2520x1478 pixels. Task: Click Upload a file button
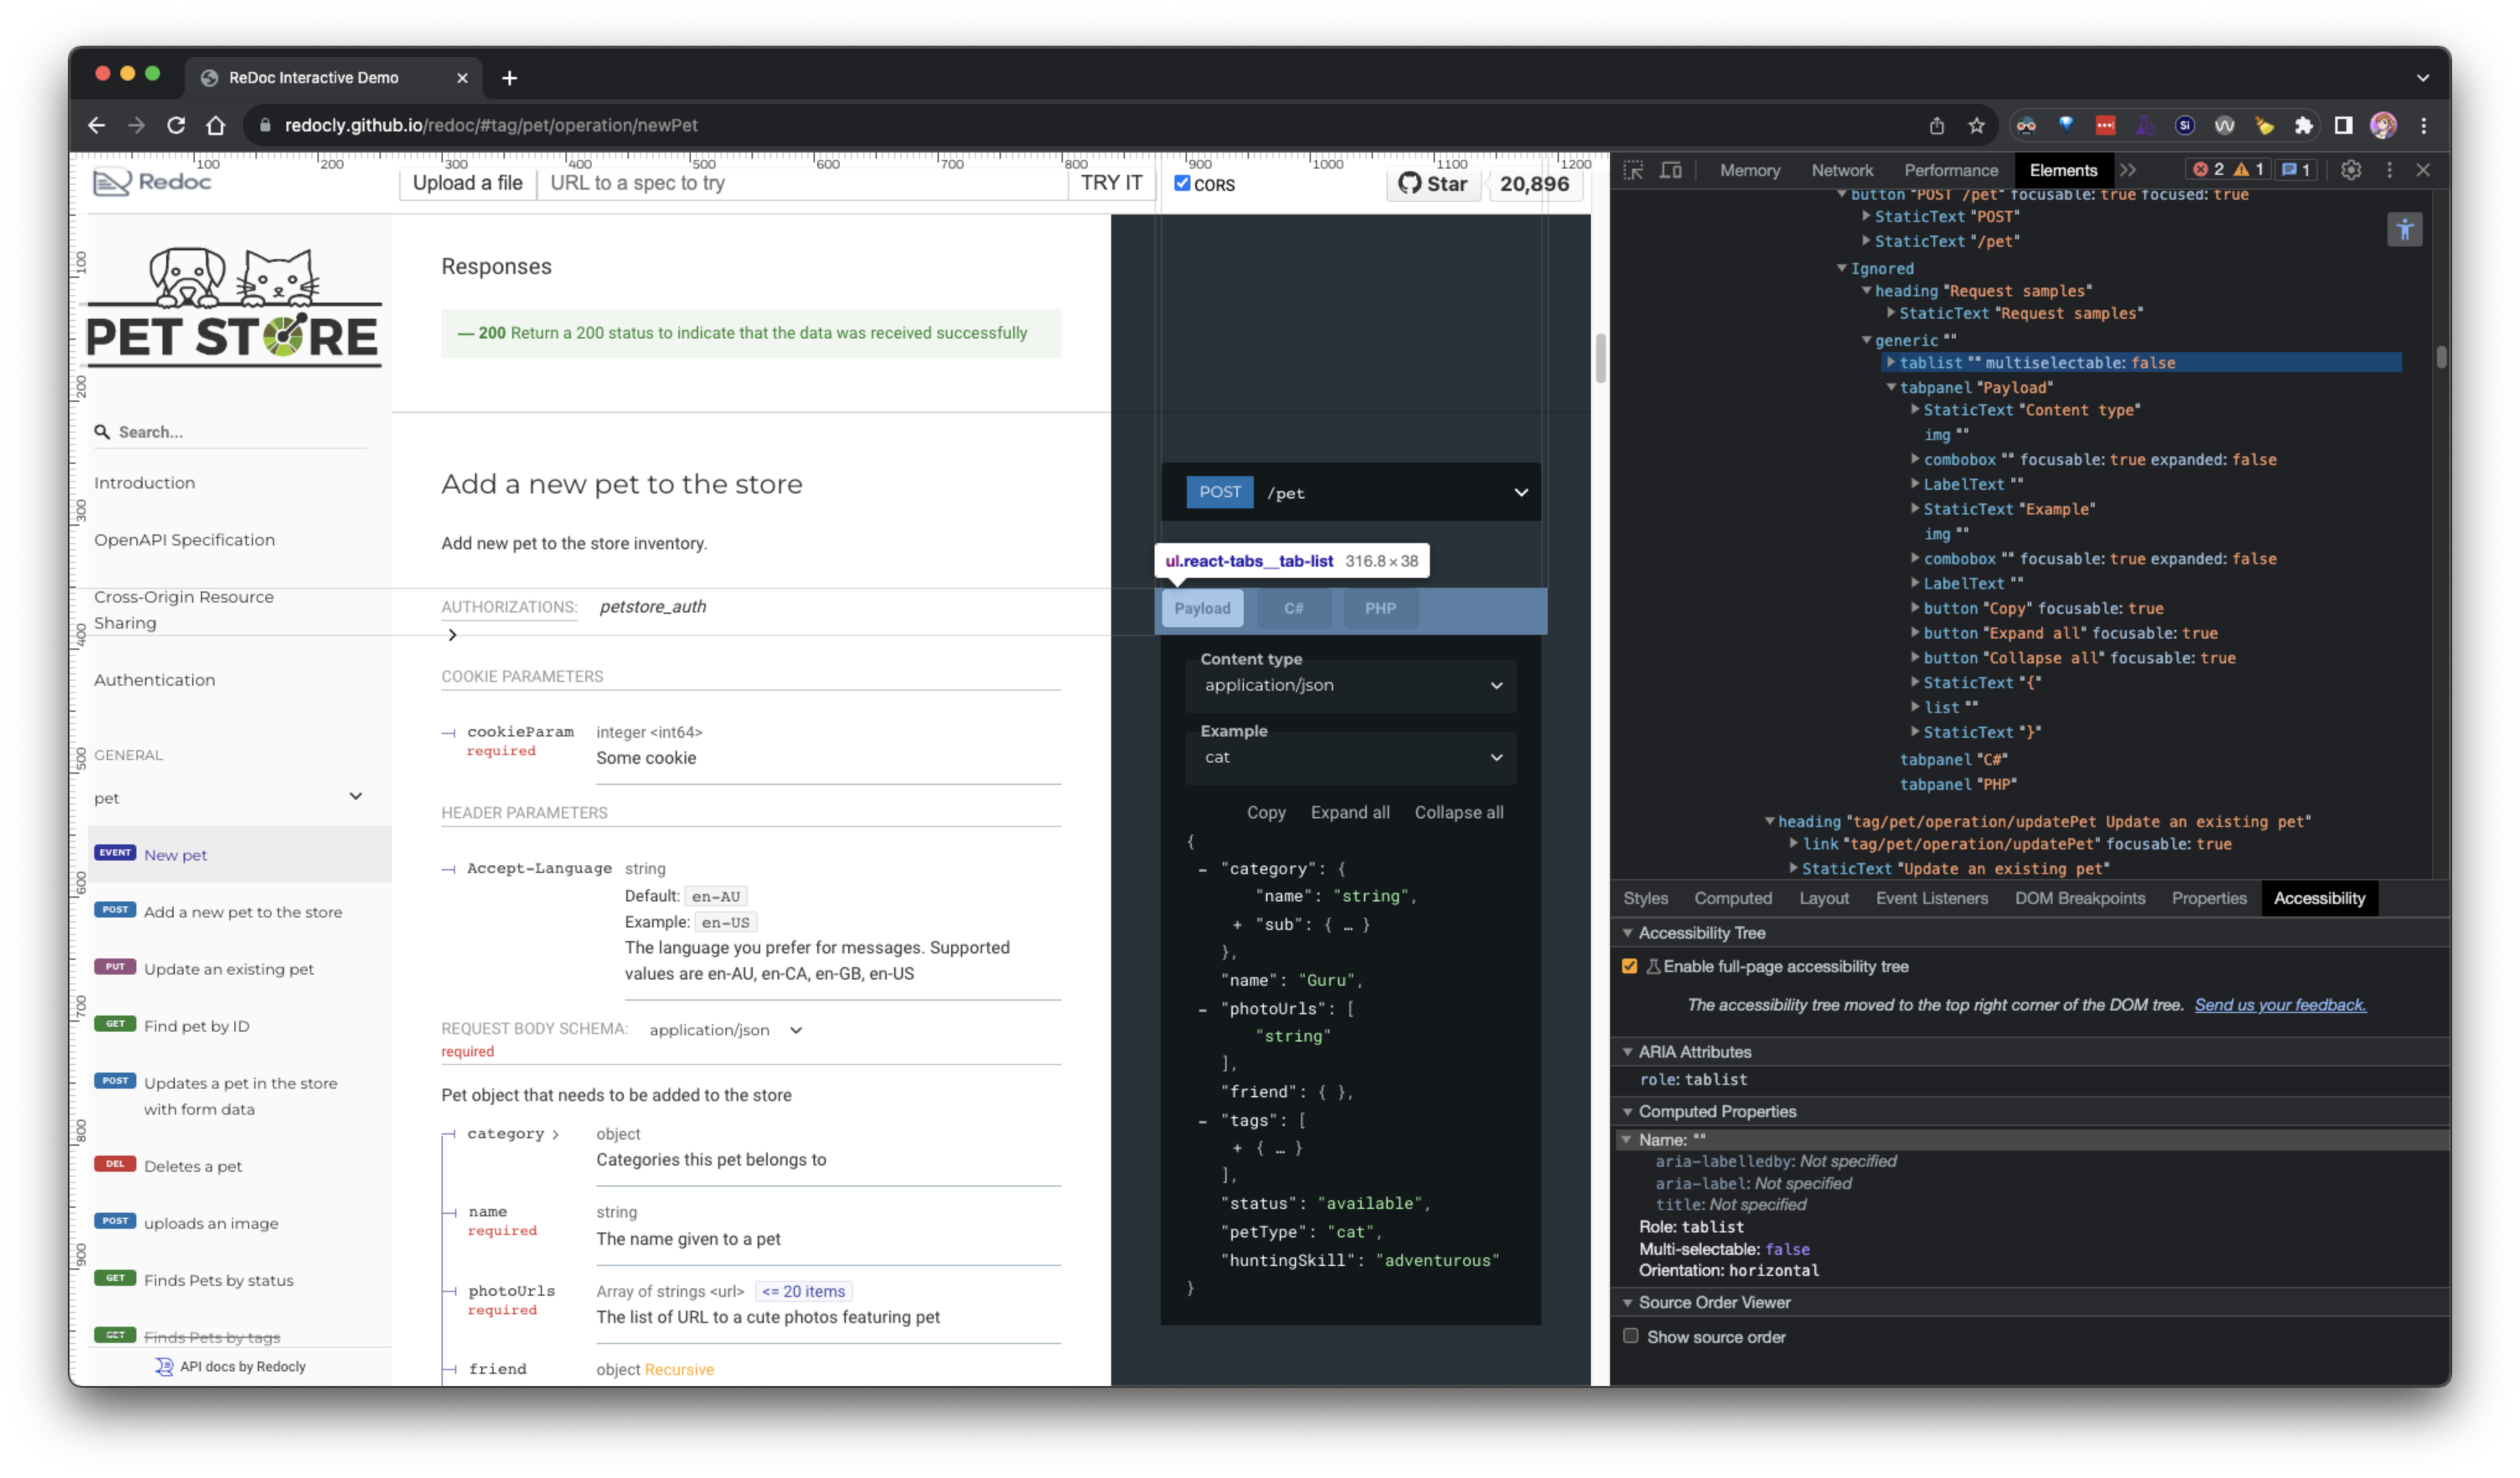pyautogui.click(x=467, y=183)
